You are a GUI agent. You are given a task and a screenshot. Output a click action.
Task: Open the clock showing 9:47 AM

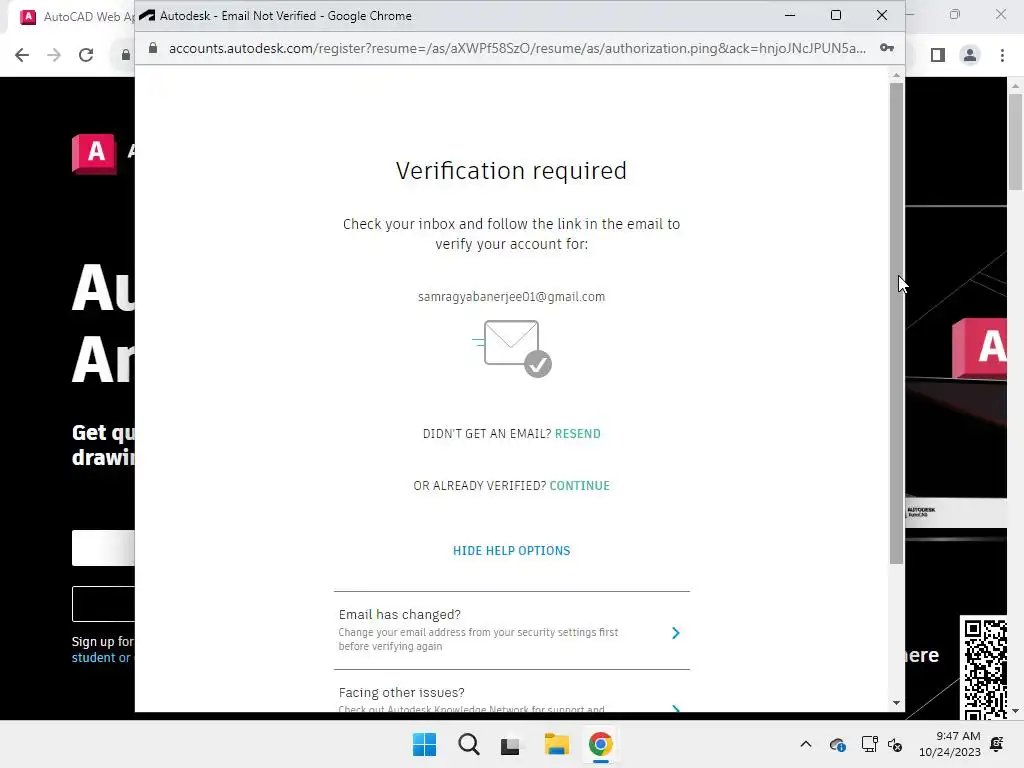click(950, 744)
